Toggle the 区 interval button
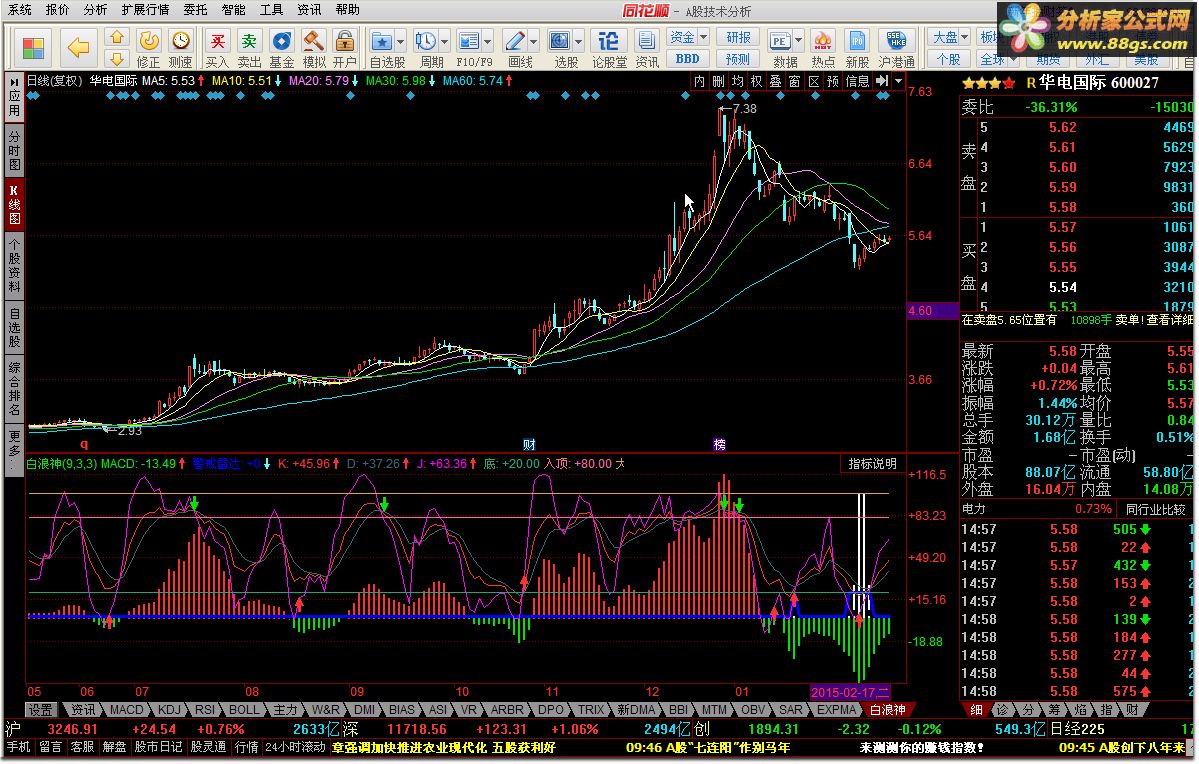1199x764 pixels. click(x=814, y=81)
